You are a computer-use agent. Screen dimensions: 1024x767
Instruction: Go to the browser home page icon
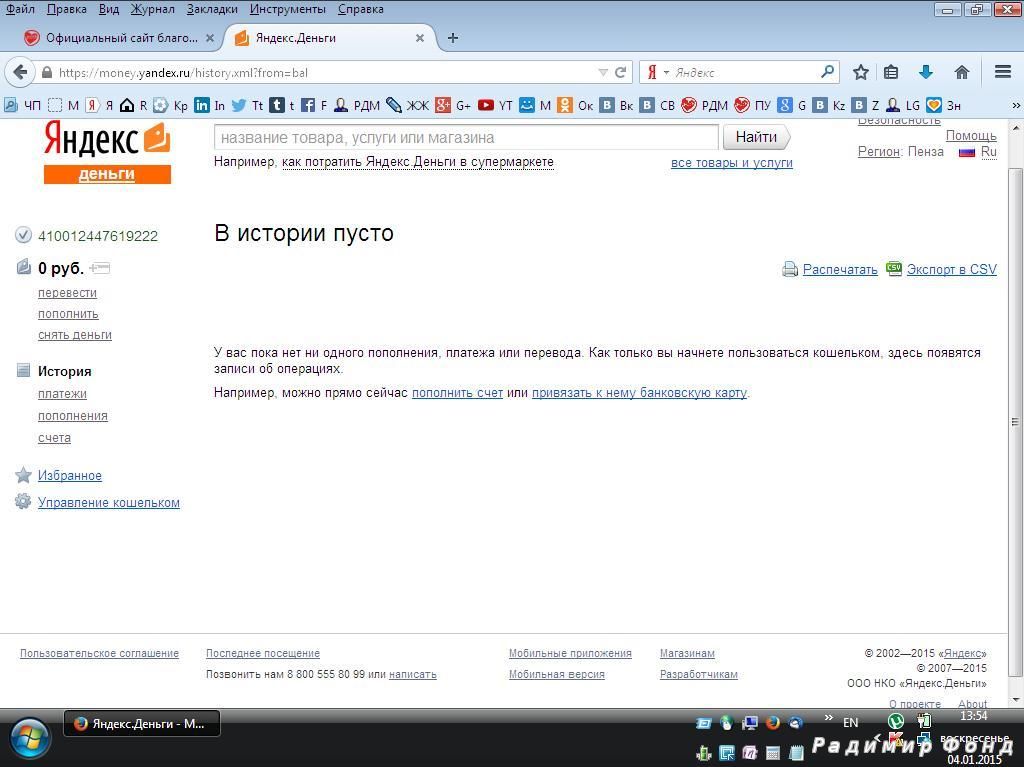[962, 72]
